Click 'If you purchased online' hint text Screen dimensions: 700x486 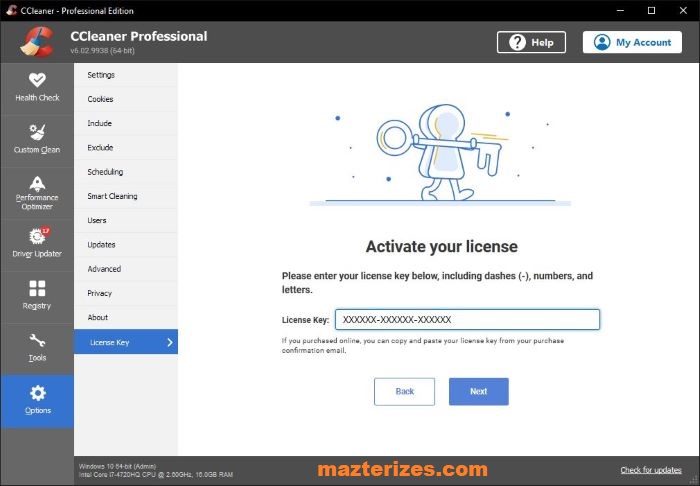(x=422, y=345)
